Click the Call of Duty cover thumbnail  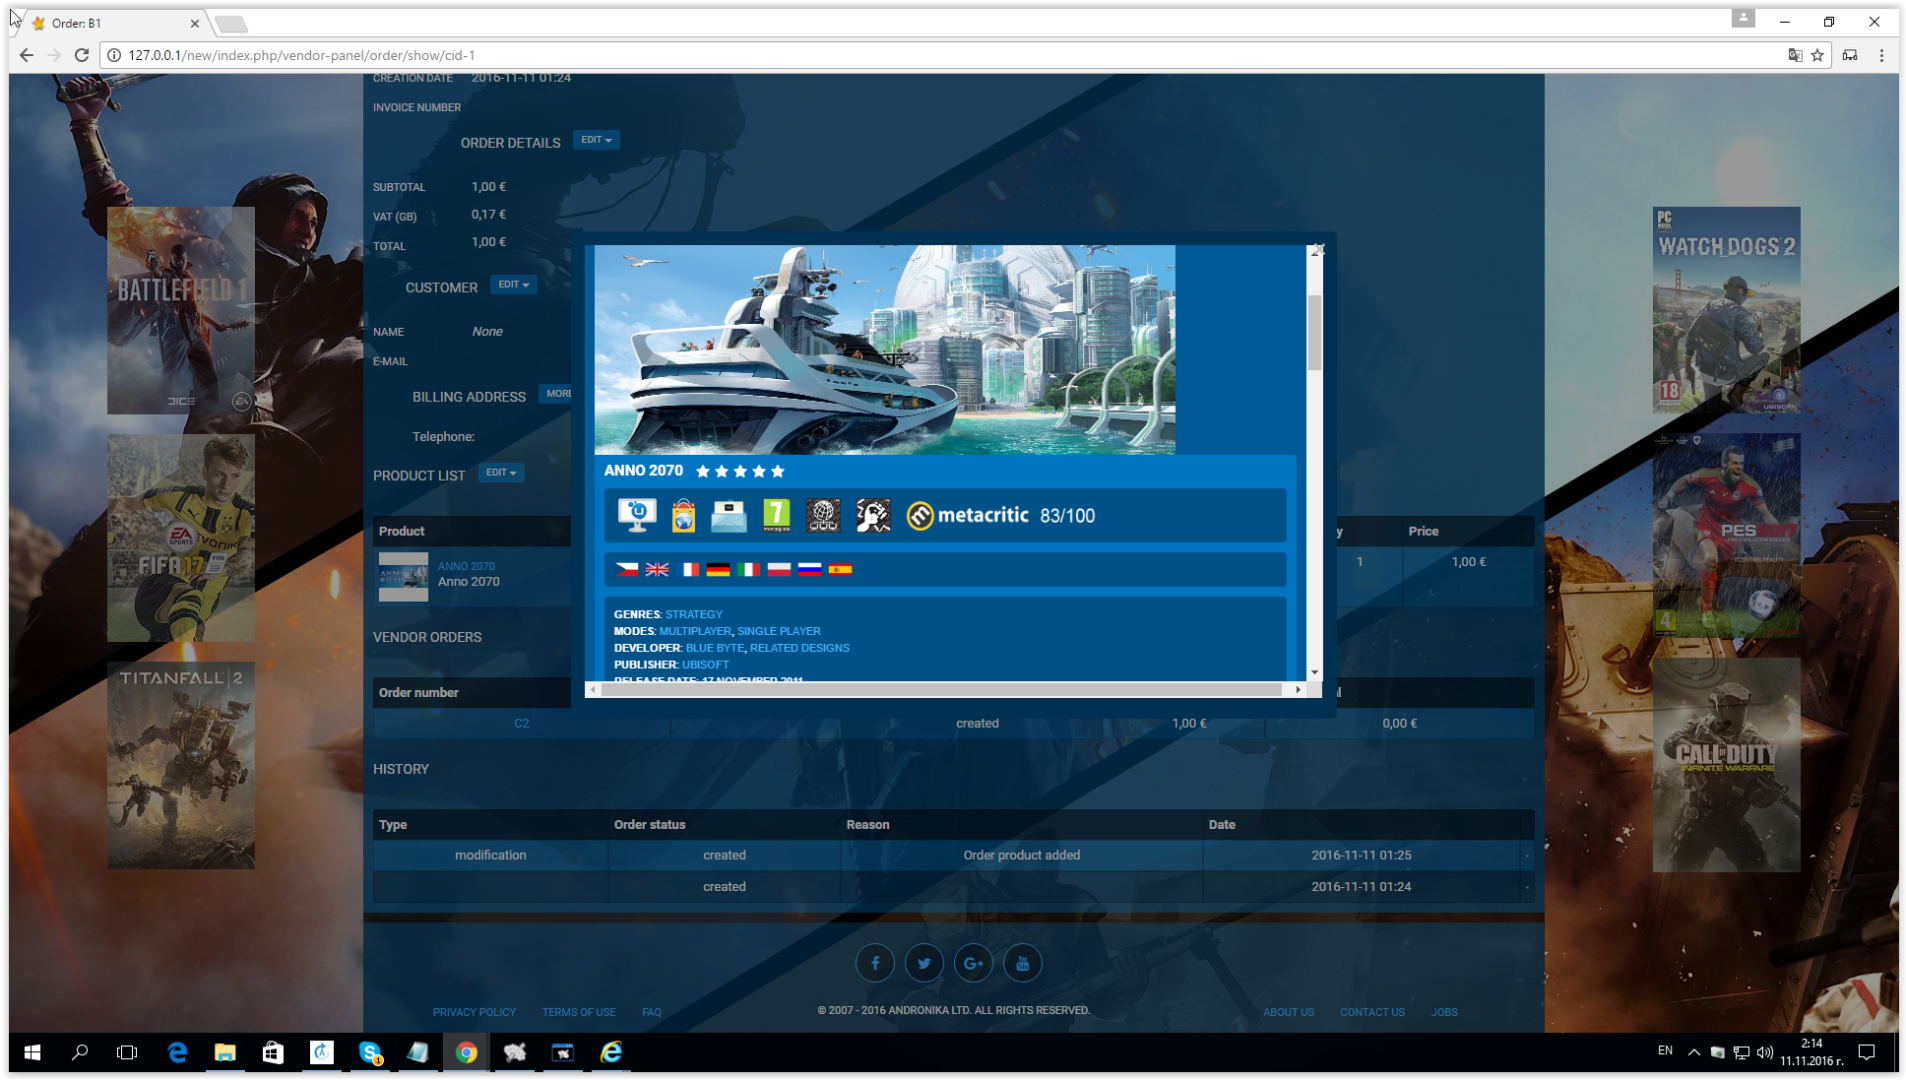(1726, 765)
